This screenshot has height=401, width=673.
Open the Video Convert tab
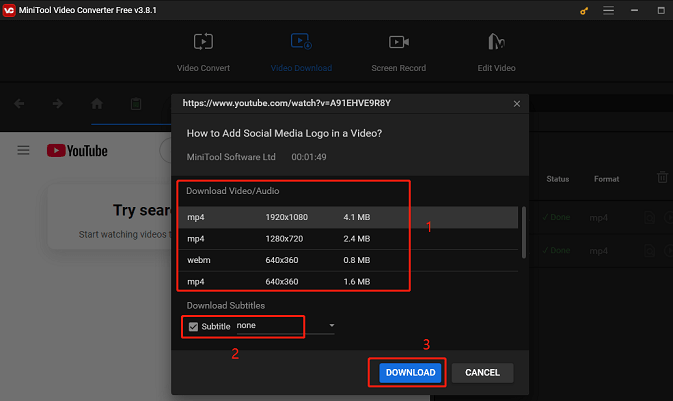[x=203, y=53]
